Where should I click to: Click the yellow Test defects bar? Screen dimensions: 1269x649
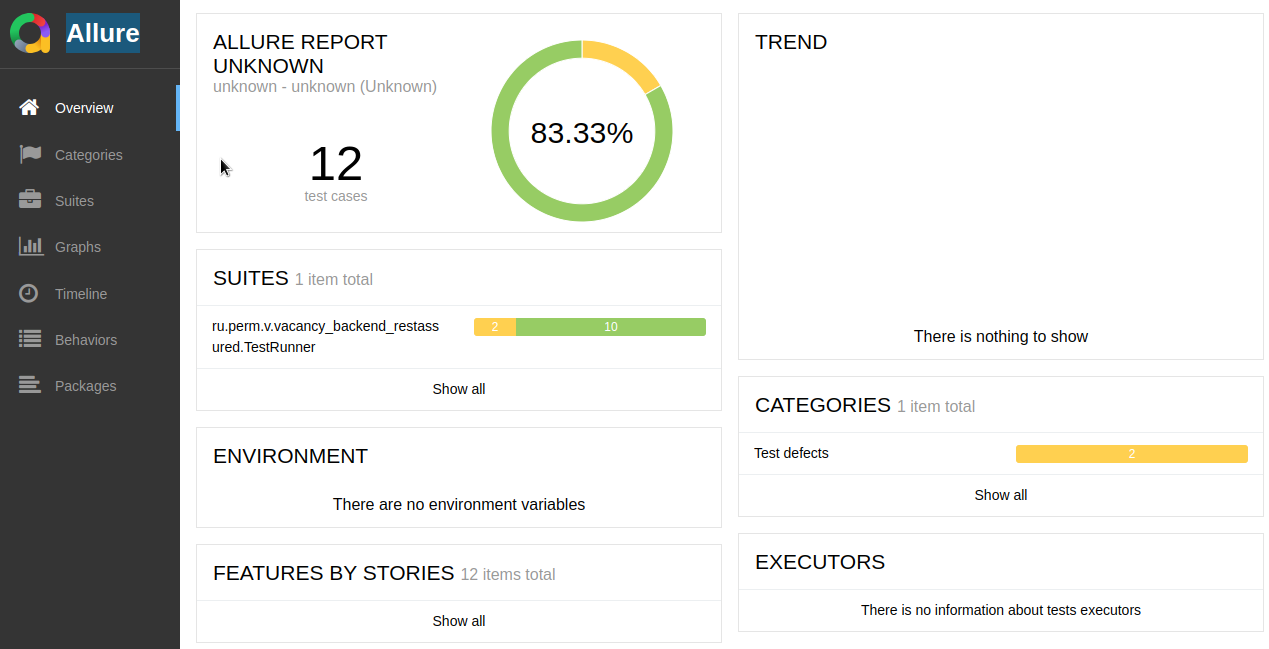[1132, 454]
